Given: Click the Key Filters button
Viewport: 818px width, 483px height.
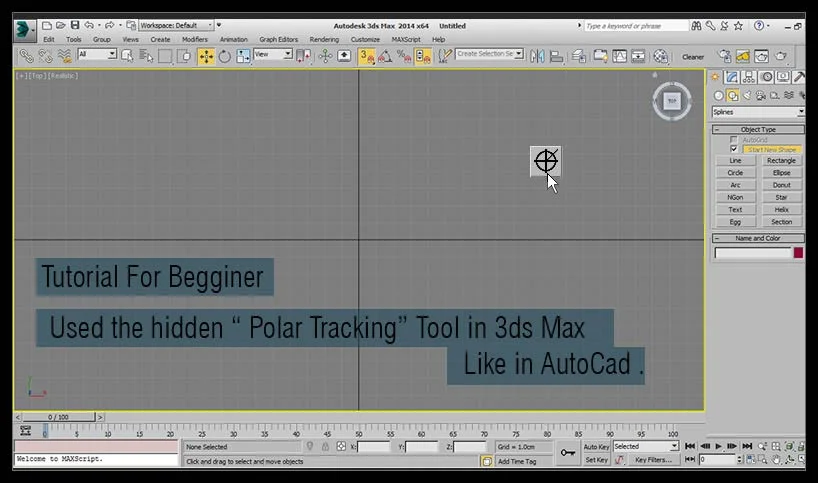Looking at the screenshot, I should (653, 460).
